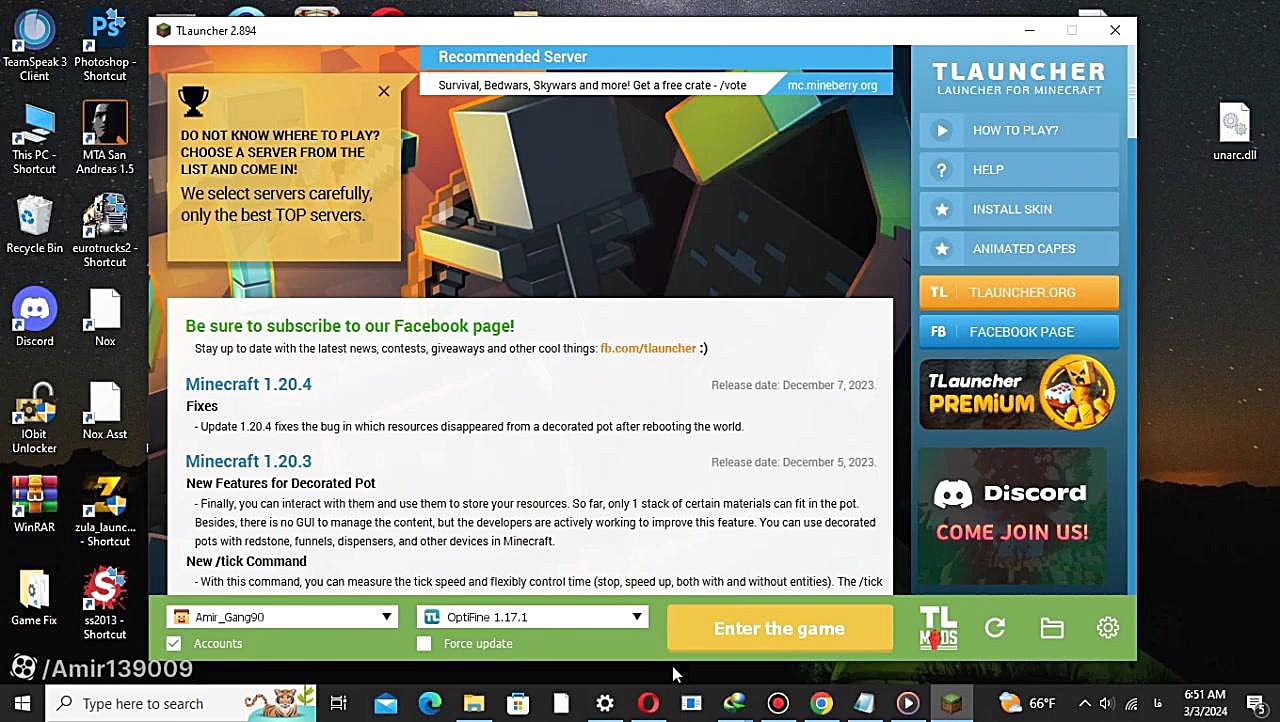Select MTA San Andreas 1.5 icon

tap(105, 138)
